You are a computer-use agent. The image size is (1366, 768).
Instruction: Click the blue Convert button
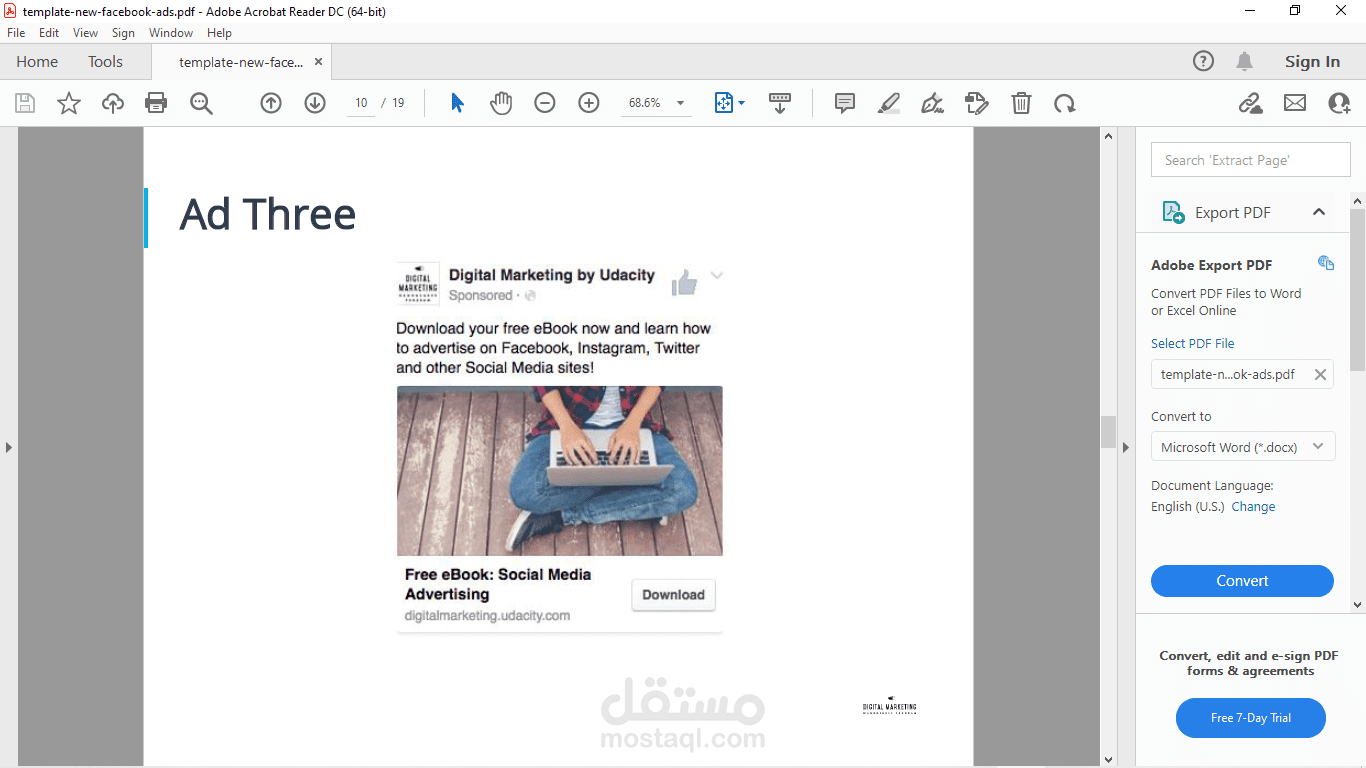pos(1242,581)
